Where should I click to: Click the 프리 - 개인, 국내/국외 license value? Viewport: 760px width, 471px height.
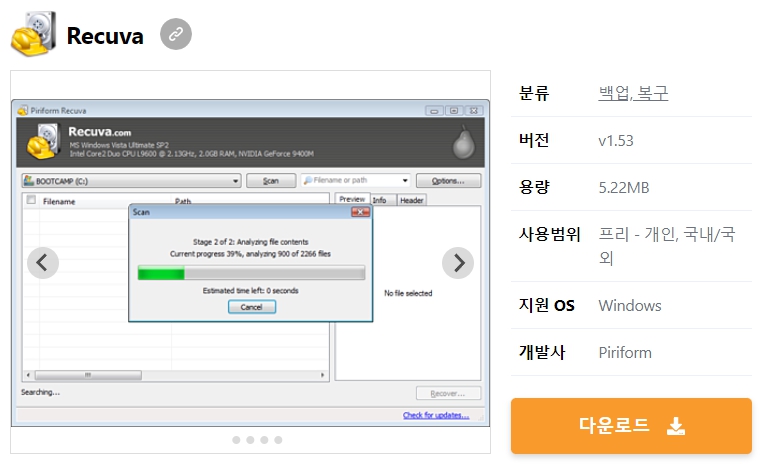[667, 246]
